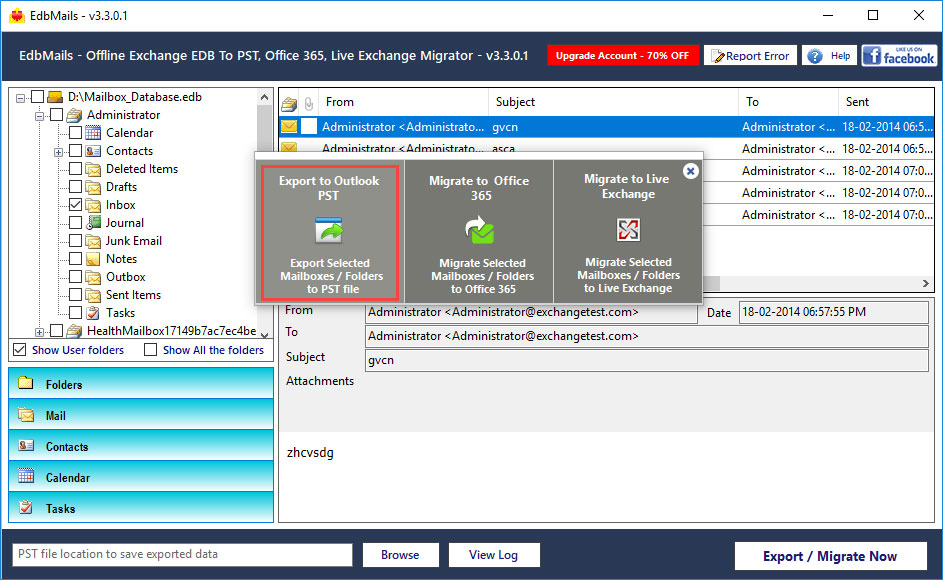Check the Sent Items folder checkbox
The height and width of the screenshot is (580, 943).
pos(75,295)
